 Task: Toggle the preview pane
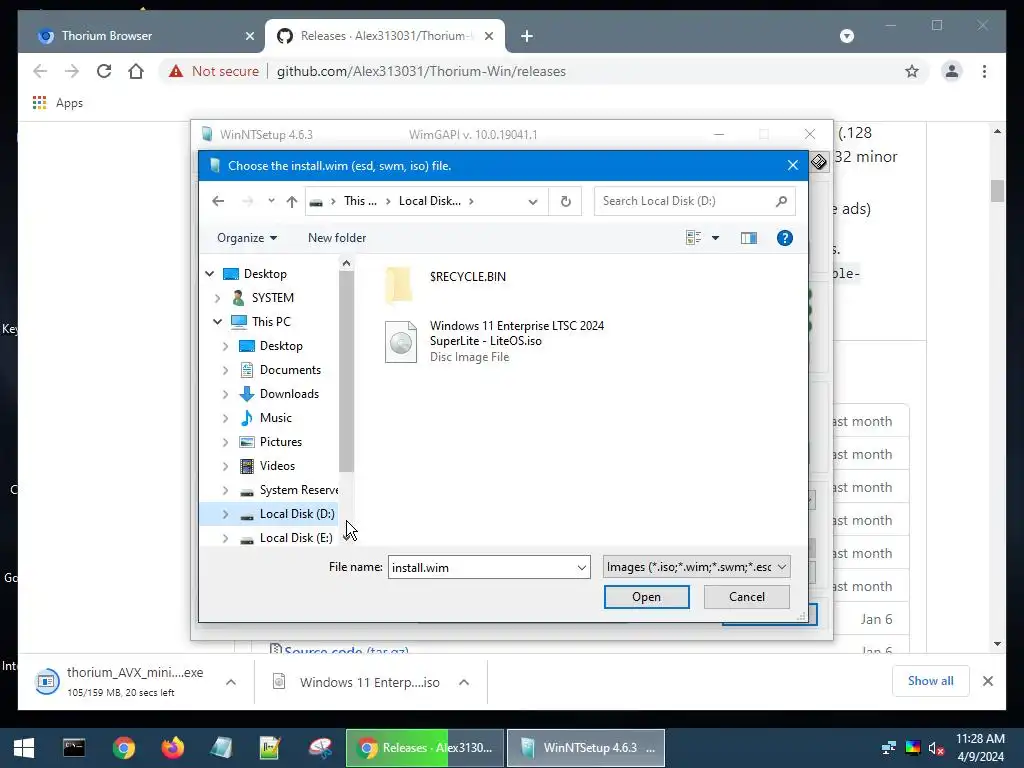pos(749,238)
